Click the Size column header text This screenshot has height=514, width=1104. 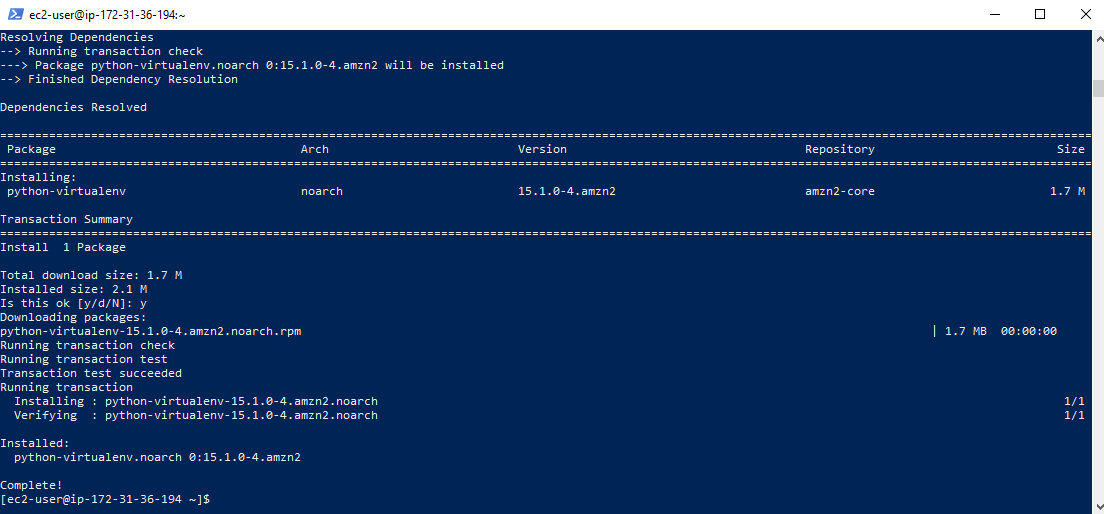1071,149
